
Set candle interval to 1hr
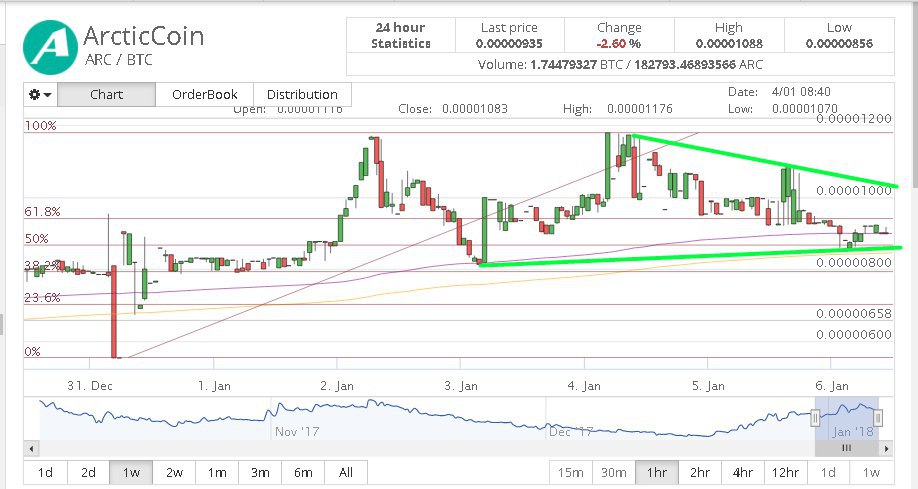tap(657, 473)
